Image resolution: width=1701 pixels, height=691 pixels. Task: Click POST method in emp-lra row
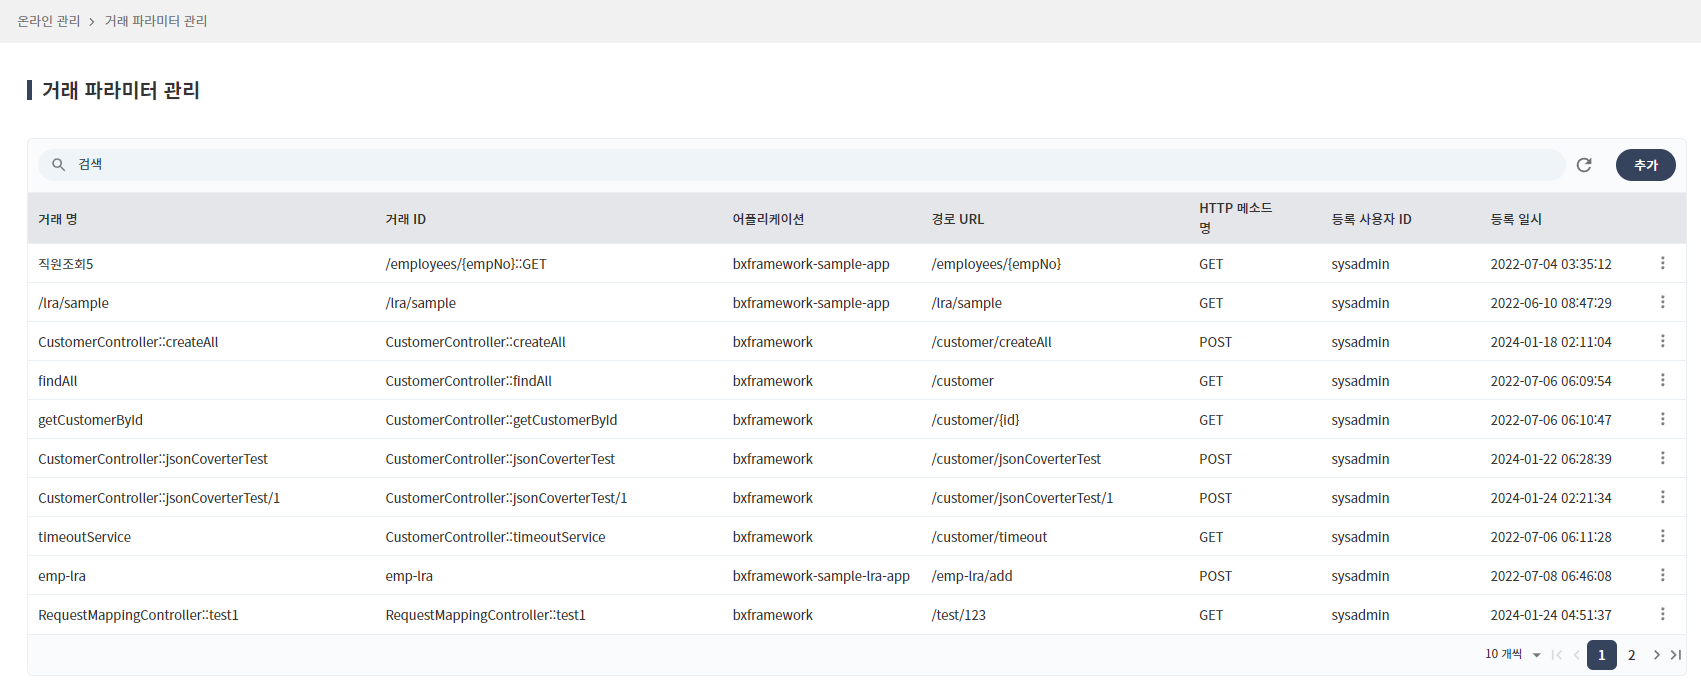point(1216,576)
